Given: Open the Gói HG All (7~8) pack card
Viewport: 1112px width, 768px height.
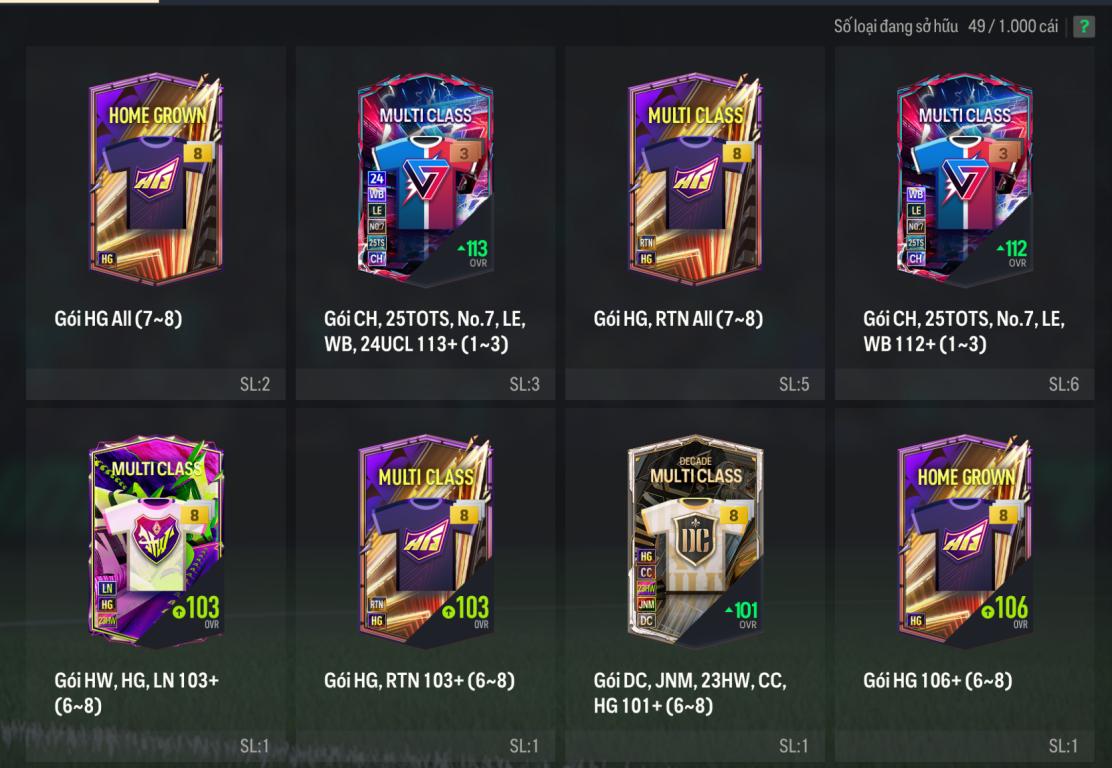Looking at the screenshot, I should click(156, 179).
